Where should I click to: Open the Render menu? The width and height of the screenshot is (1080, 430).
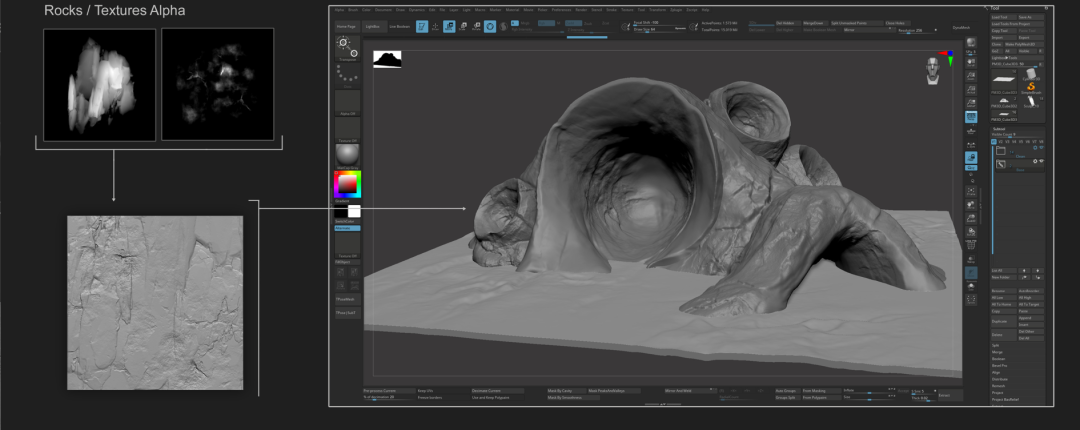click(x=581, y=10)
